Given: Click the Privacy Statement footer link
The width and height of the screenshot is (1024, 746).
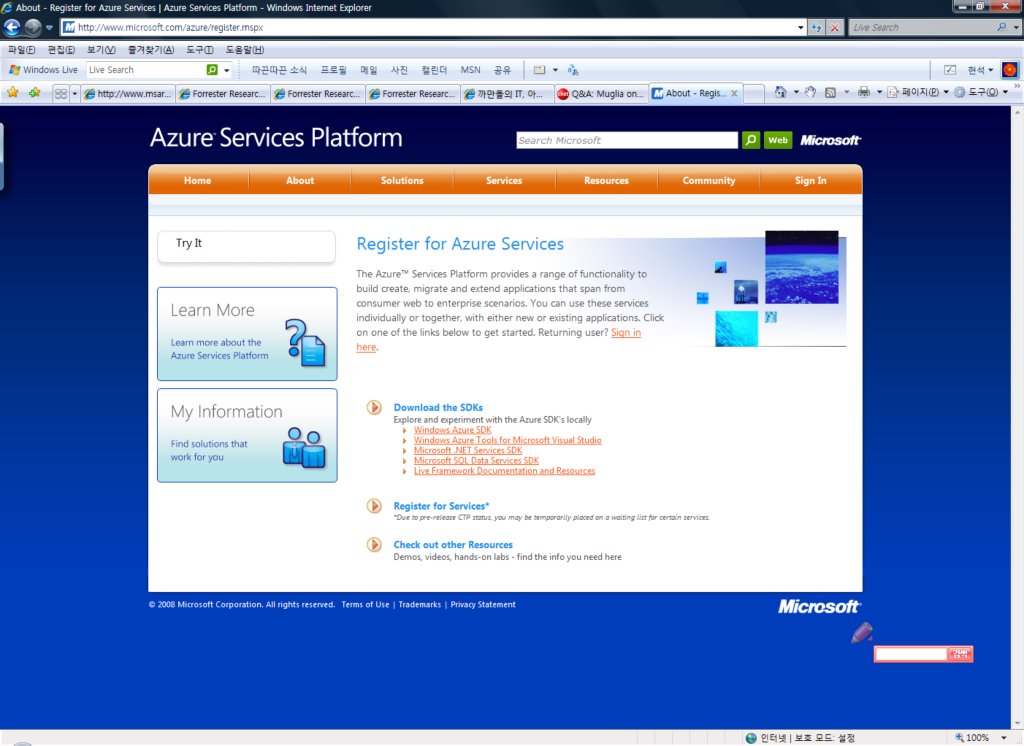Looking at the screenshot, I should (483, 604).
